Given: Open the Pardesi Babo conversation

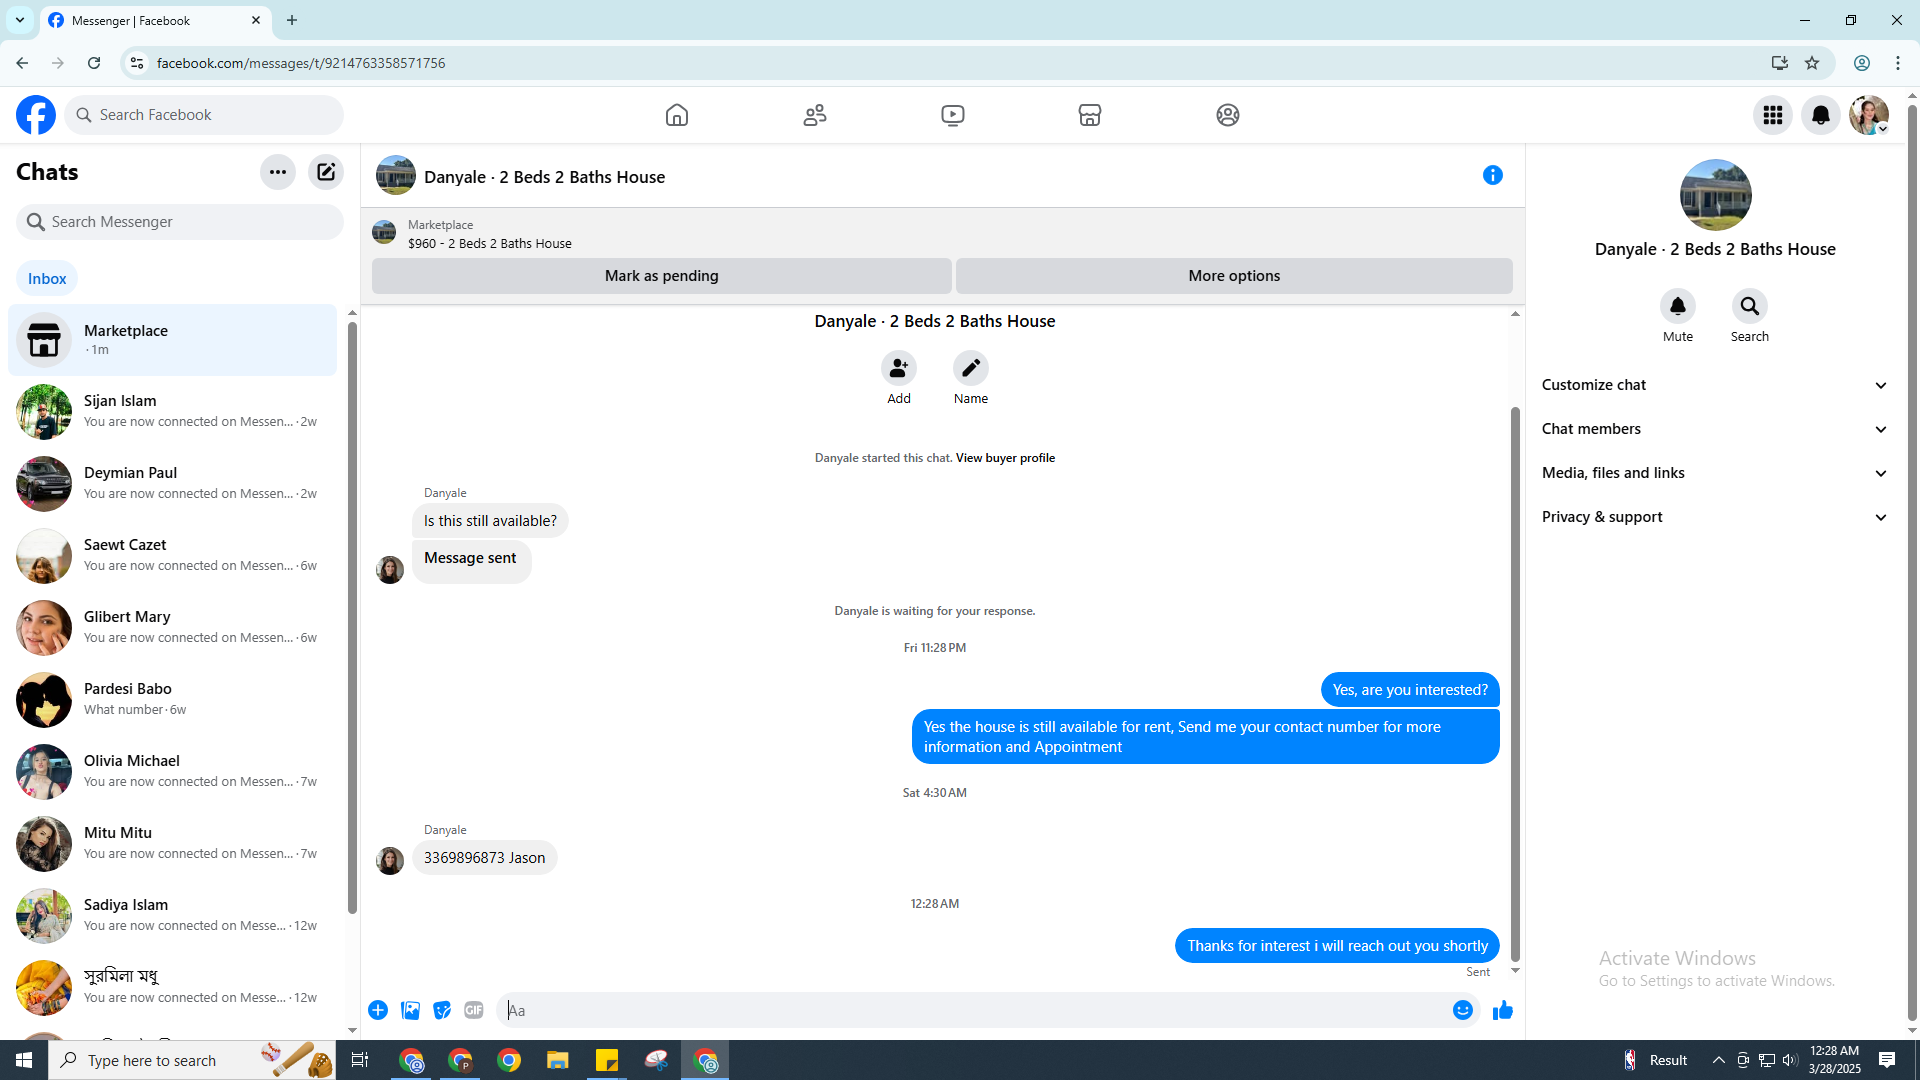Looking at the screenshot, I should point(173,700).
